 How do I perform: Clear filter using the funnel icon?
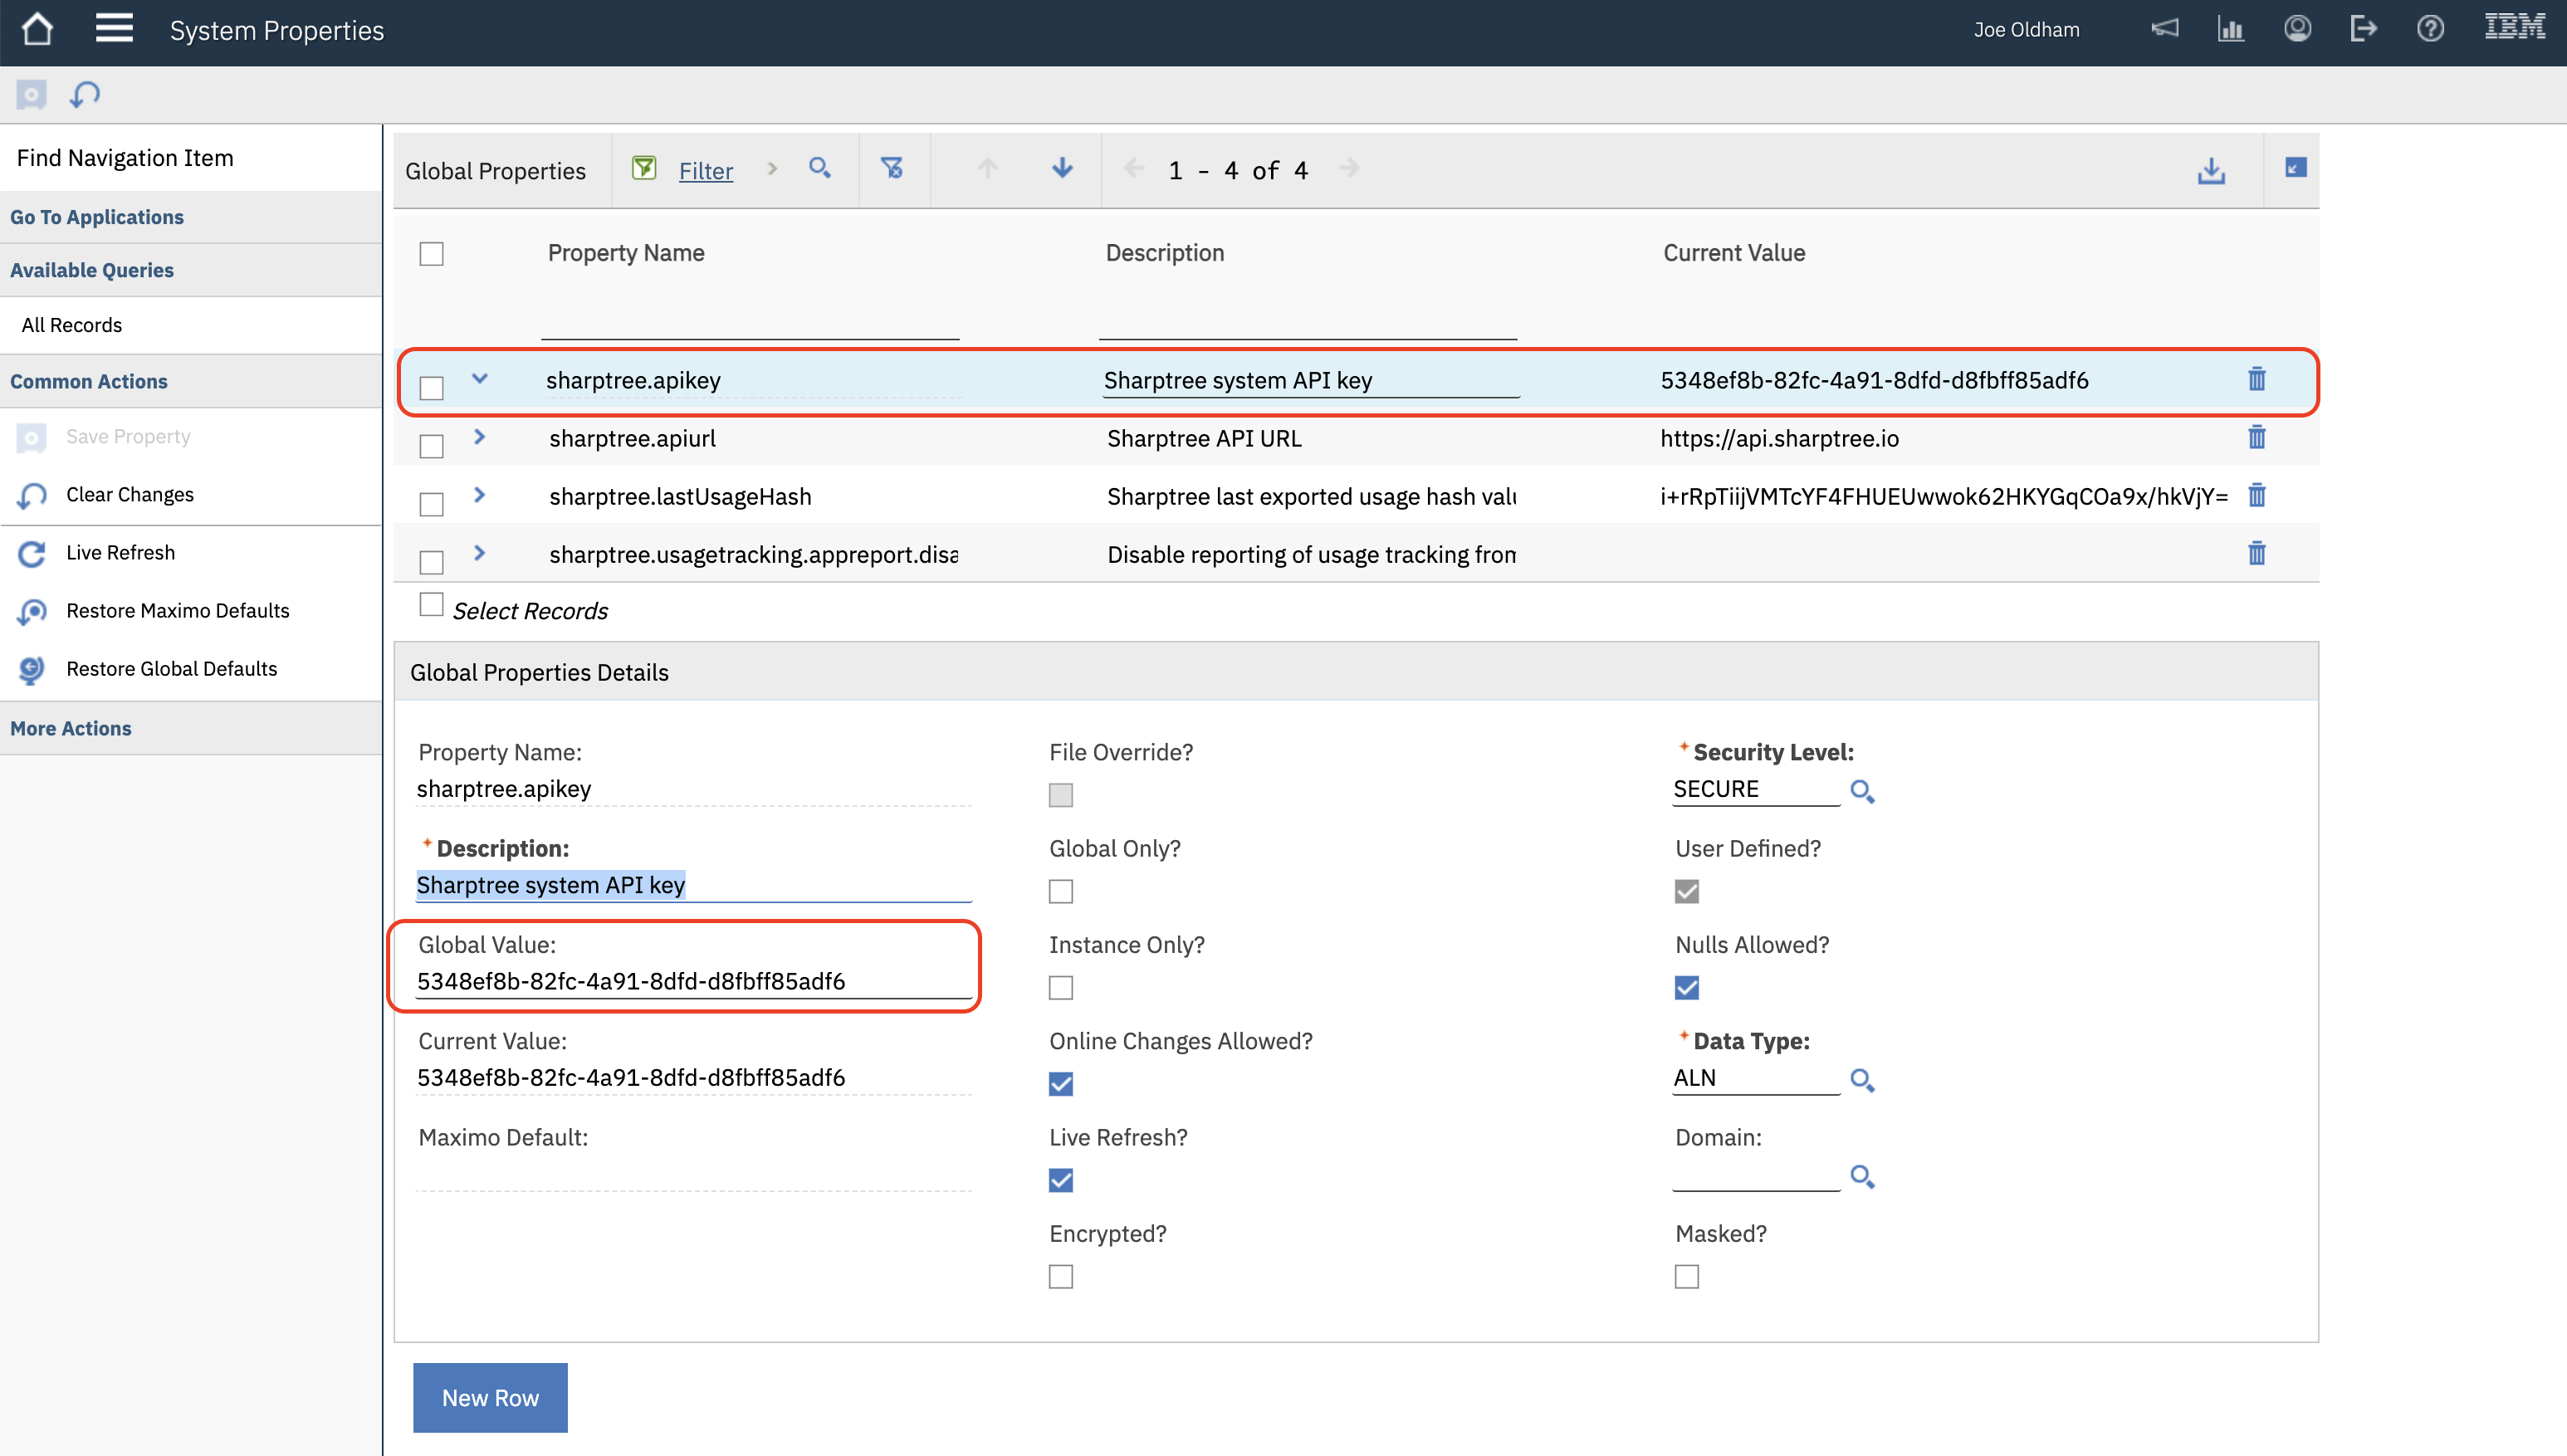pos(891,168)
